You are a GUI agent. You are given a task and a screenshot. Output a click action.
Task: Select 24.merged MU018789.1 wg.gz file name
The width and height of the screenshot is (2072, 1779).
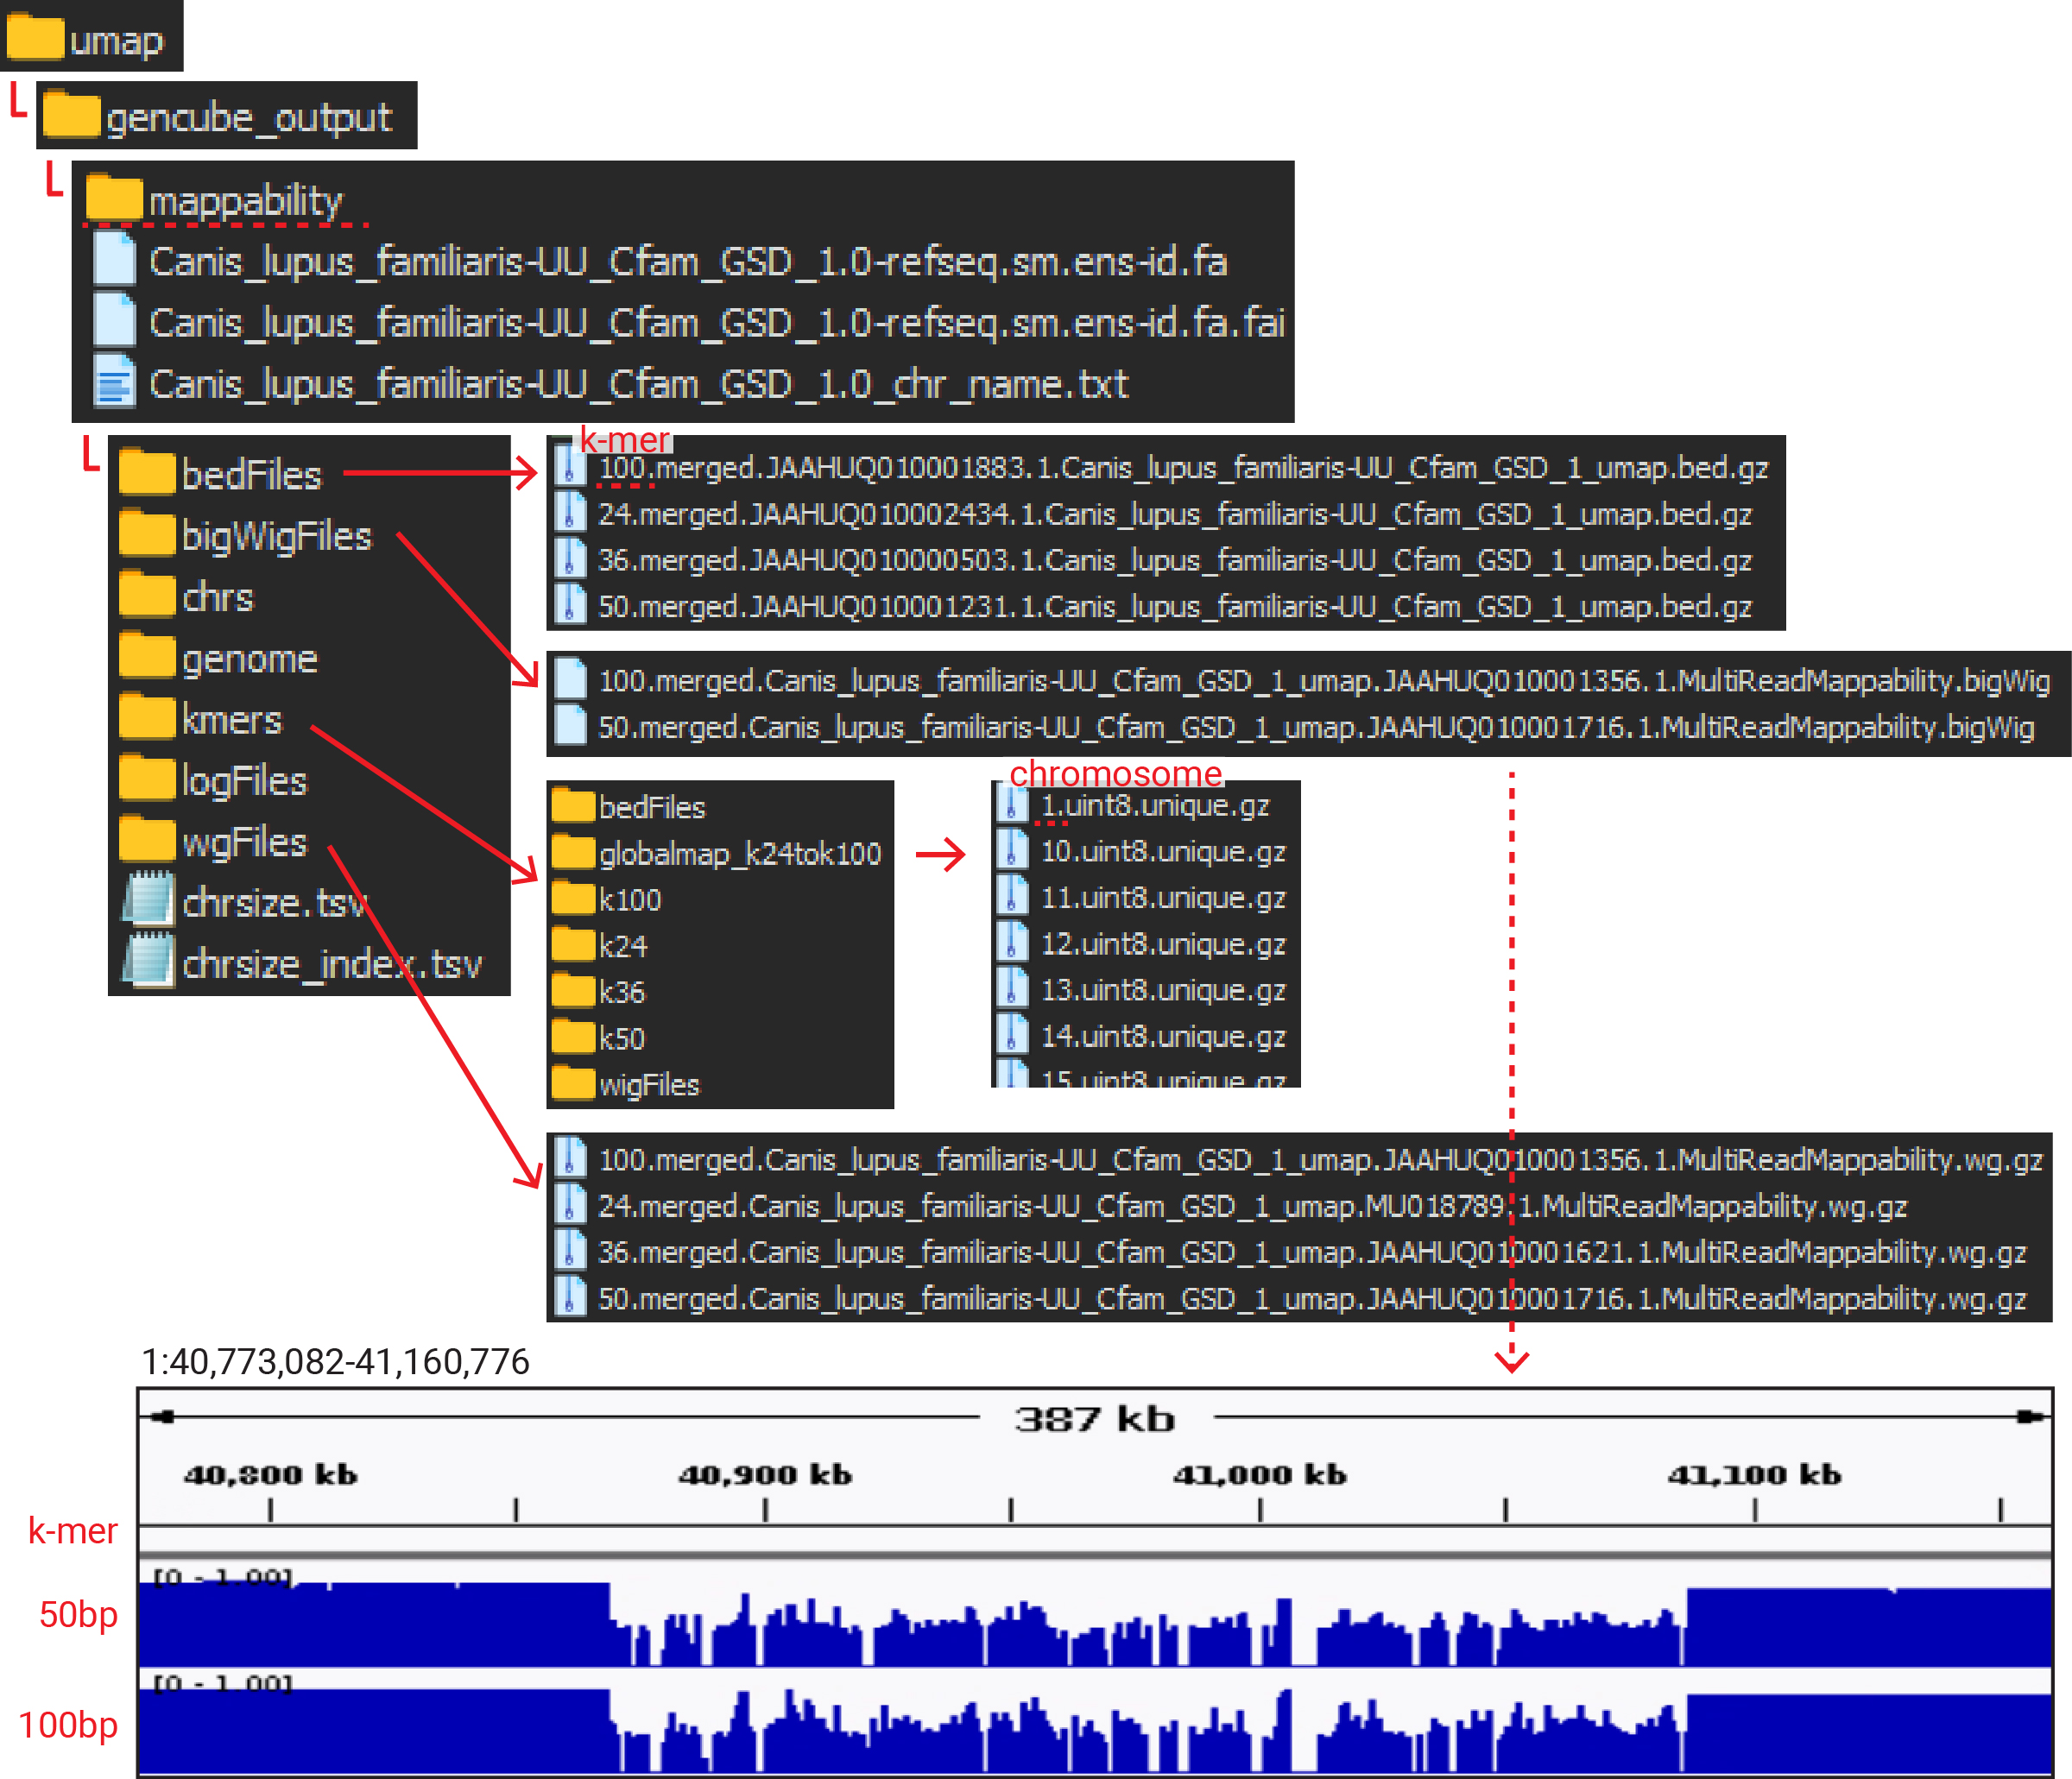point(1252,1206)
